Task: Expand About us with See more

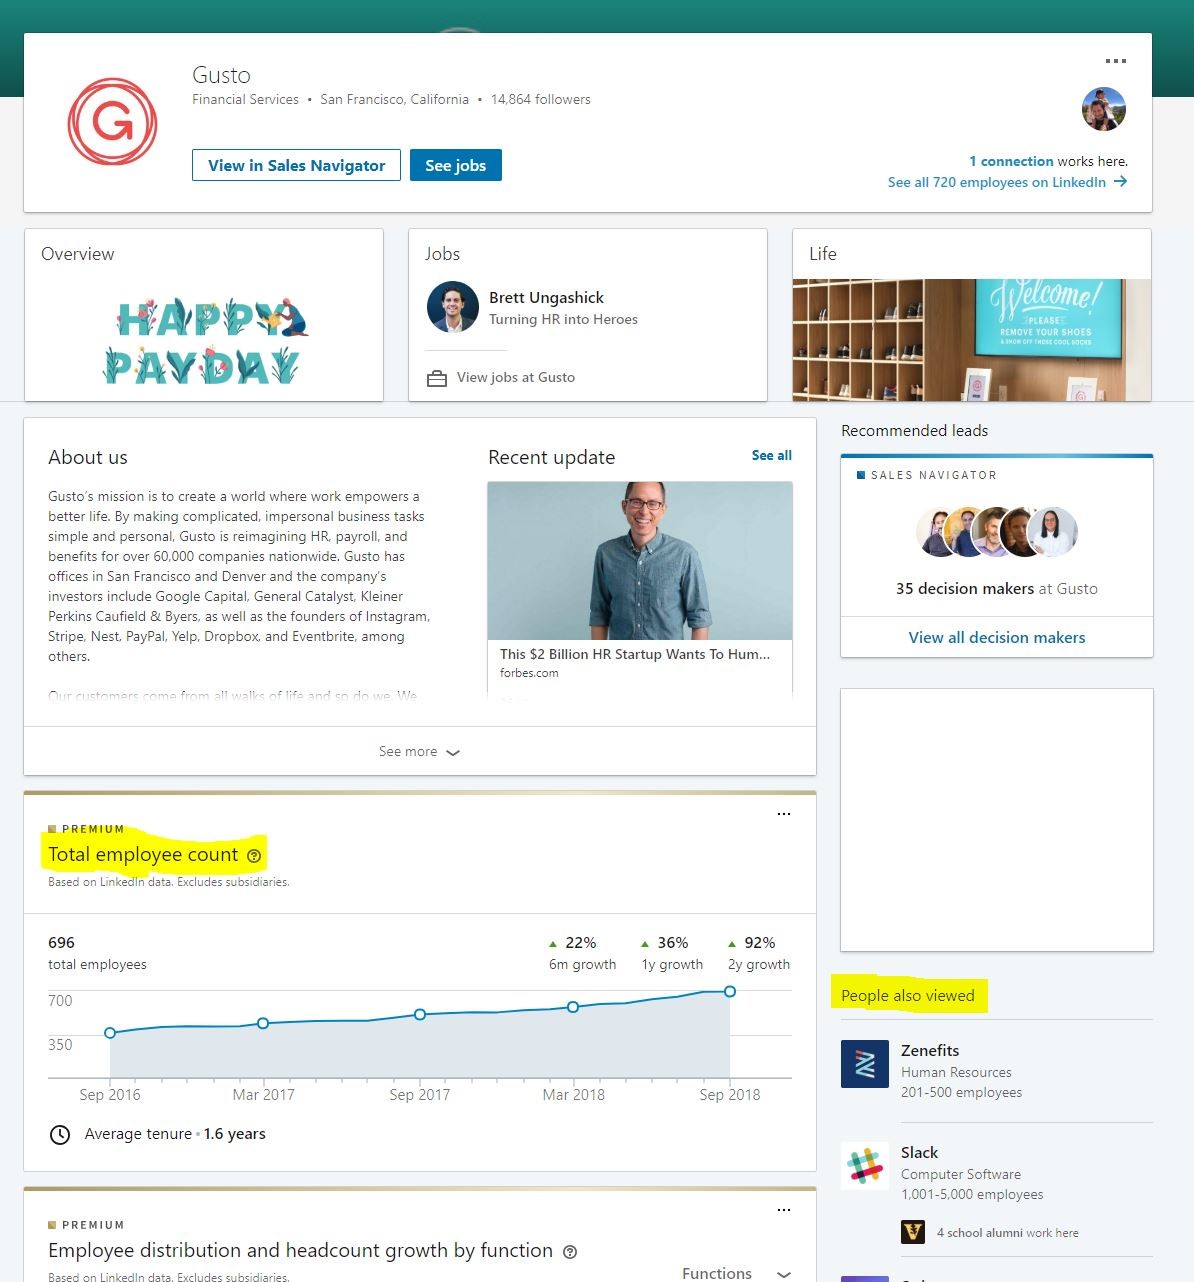Action: pos(420,751)
